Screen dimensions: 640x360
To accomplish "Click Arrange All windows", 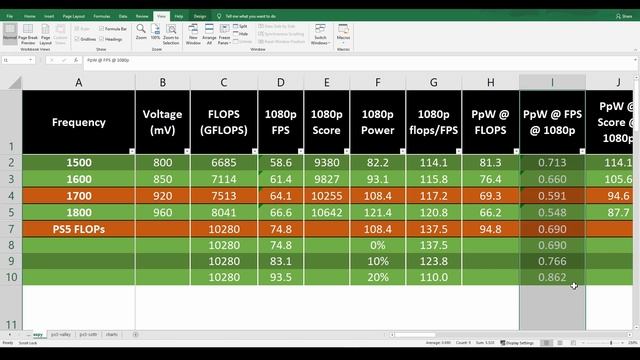I will (x=209, y=34).
